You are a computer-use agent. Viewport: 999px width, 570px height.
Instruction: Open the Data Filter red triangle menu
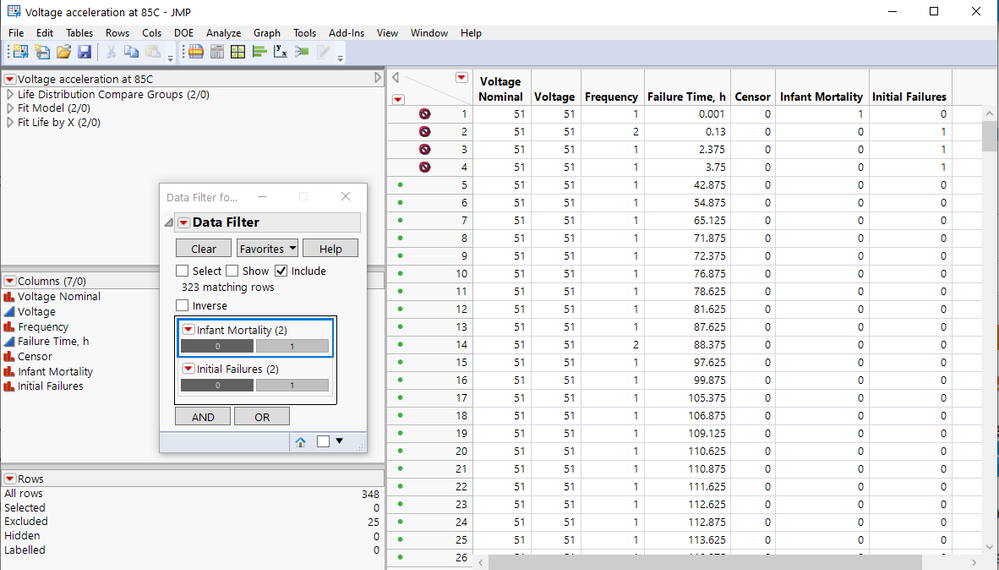[183, 222]
